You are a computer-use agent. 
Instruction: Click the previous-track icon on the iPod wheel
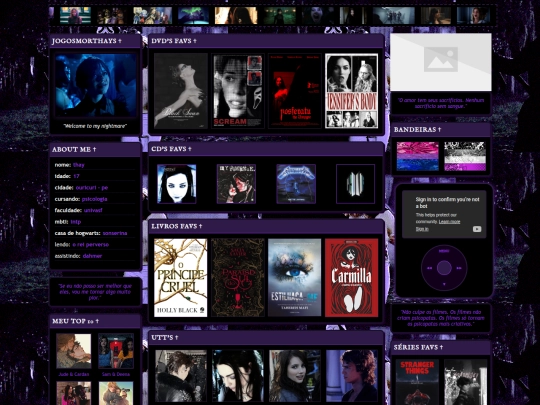point(429,268)
